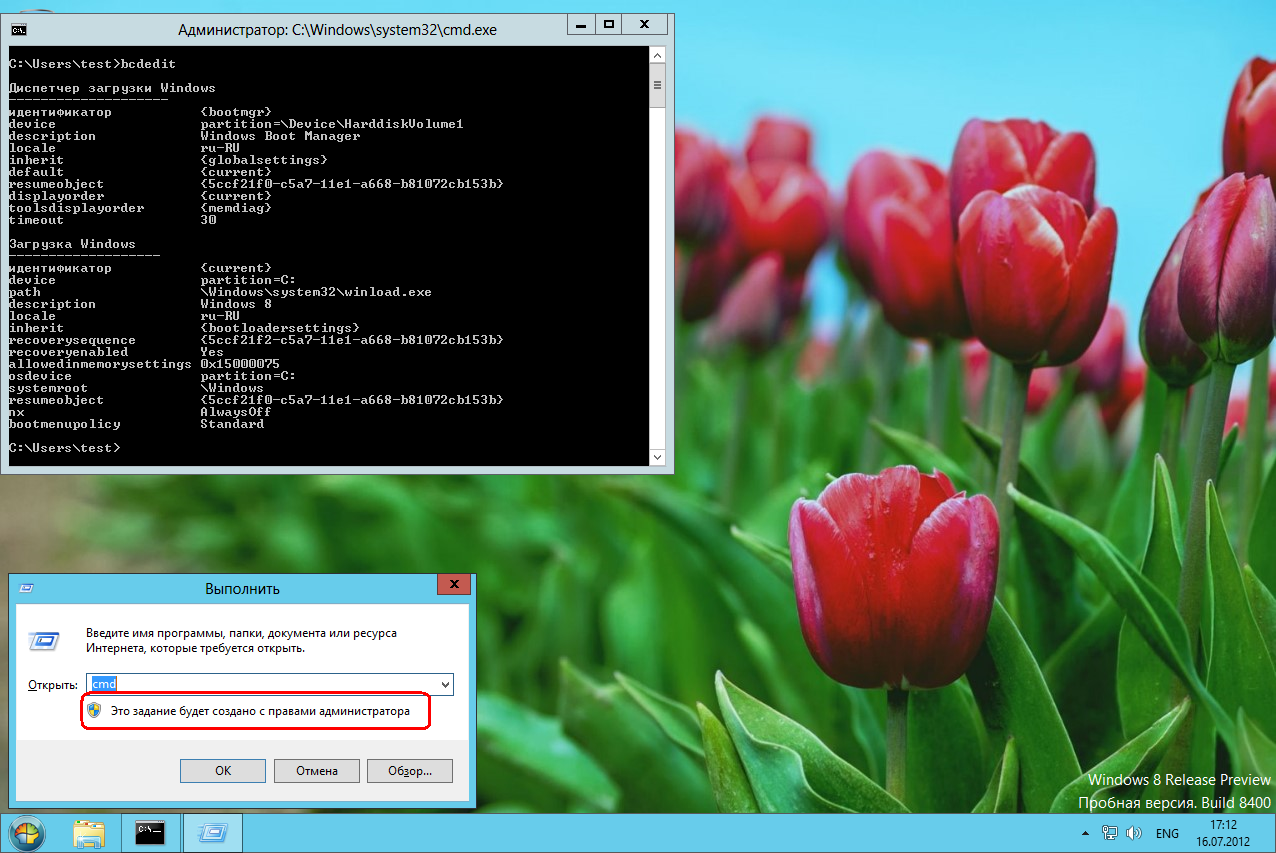Expand the Открыть combo box dropdown
The width and height of the screenshot is (1276, 853).
pos(445,685)
